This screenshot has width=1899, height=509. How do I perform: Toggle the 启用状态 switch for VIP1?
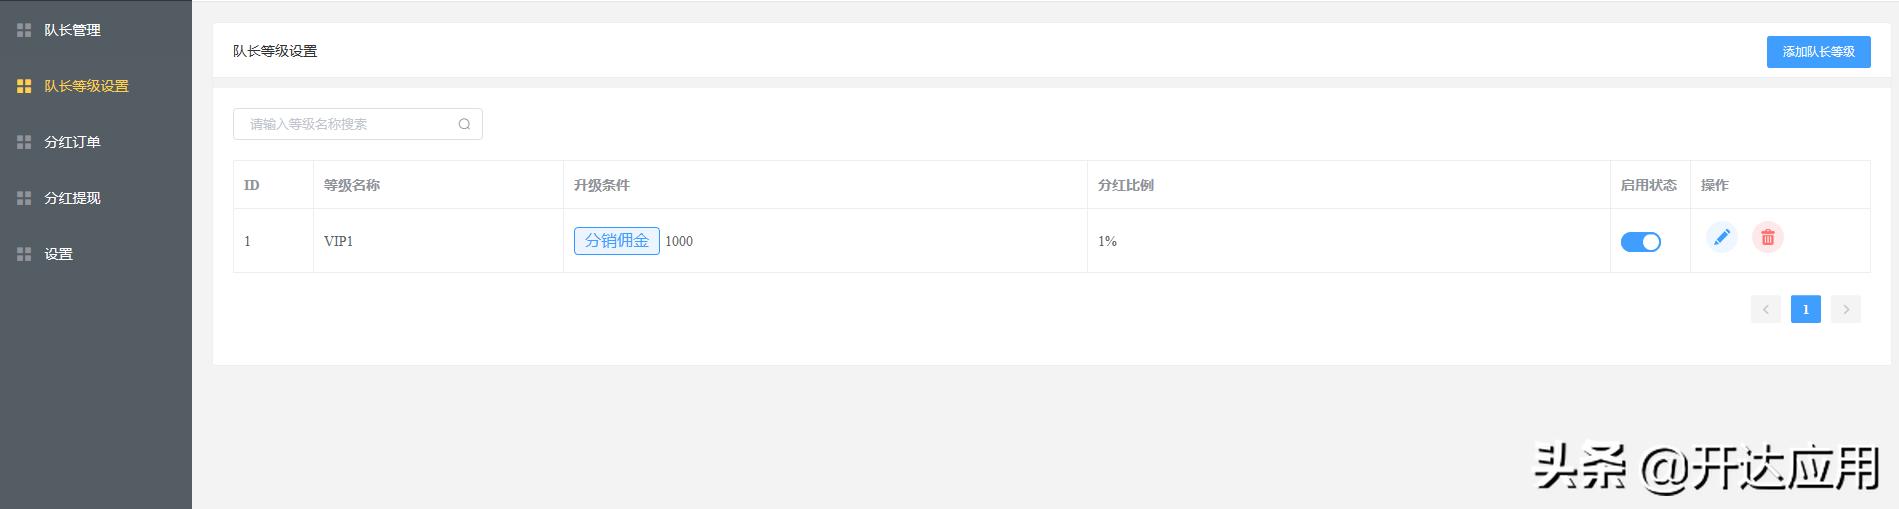tap(1640, 242)
